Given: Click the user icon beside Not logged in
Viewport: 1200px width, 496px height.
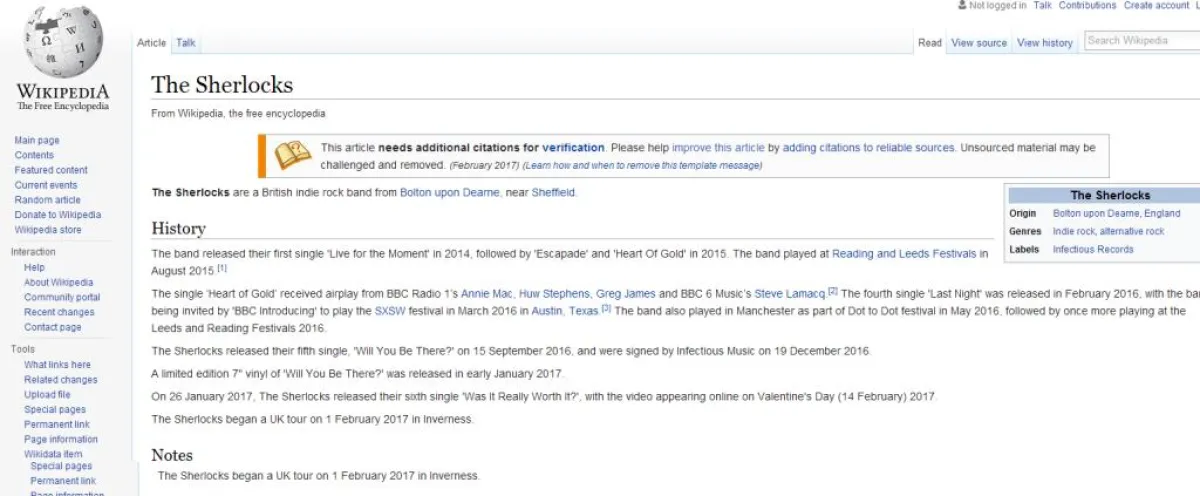Looking at the screenshot, I should point(962,5).
